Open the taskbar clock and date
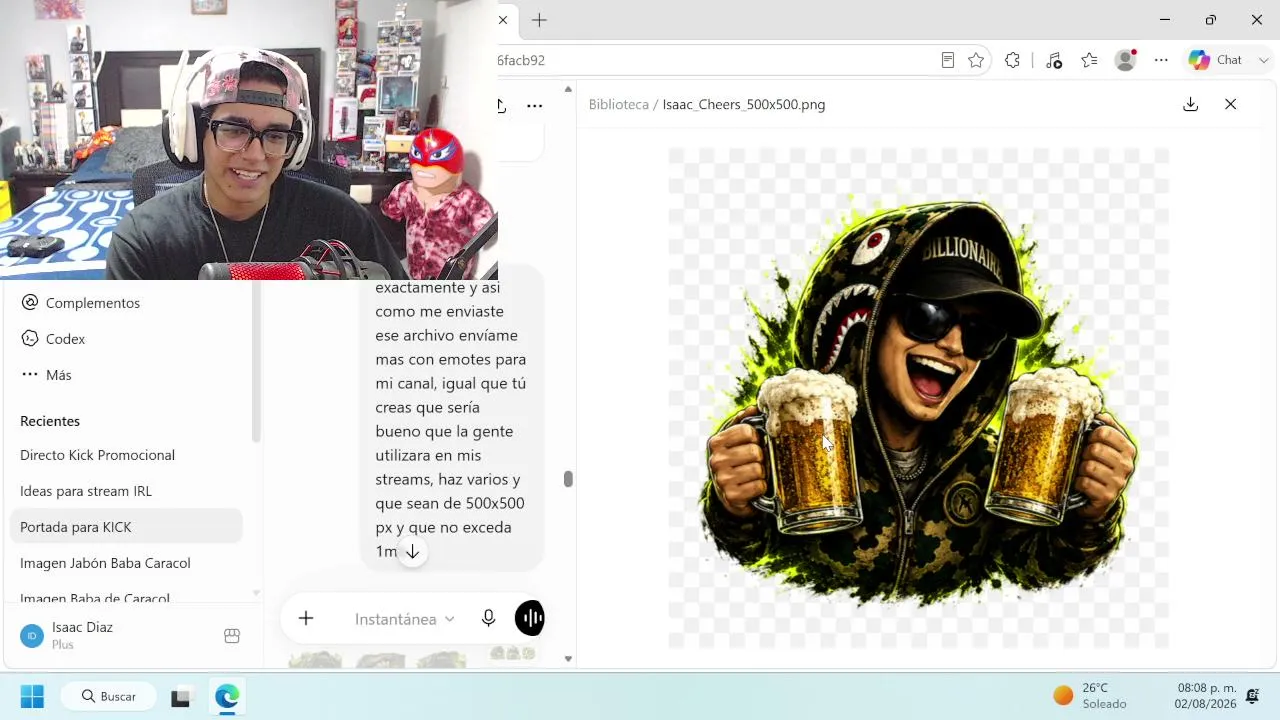This screenshot has width=1280, height=720. (x=1205, y=696)
